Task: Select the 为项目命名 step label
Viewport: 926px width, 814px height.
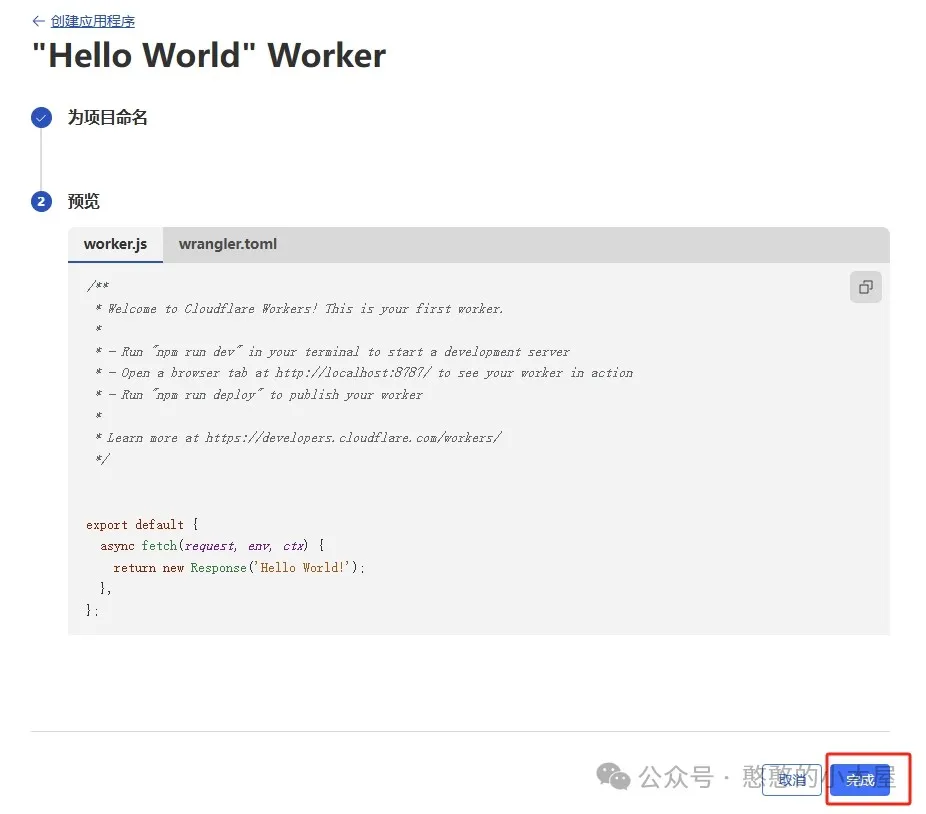Action: tap(108, 118)
